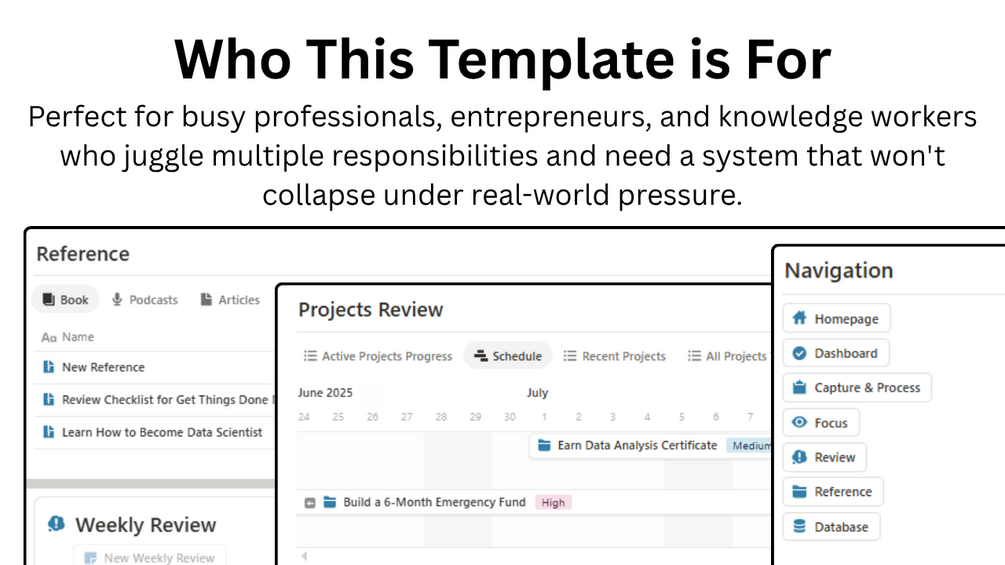
Task: Click the folder icon beside Reference button
Action: pos(799,491)
